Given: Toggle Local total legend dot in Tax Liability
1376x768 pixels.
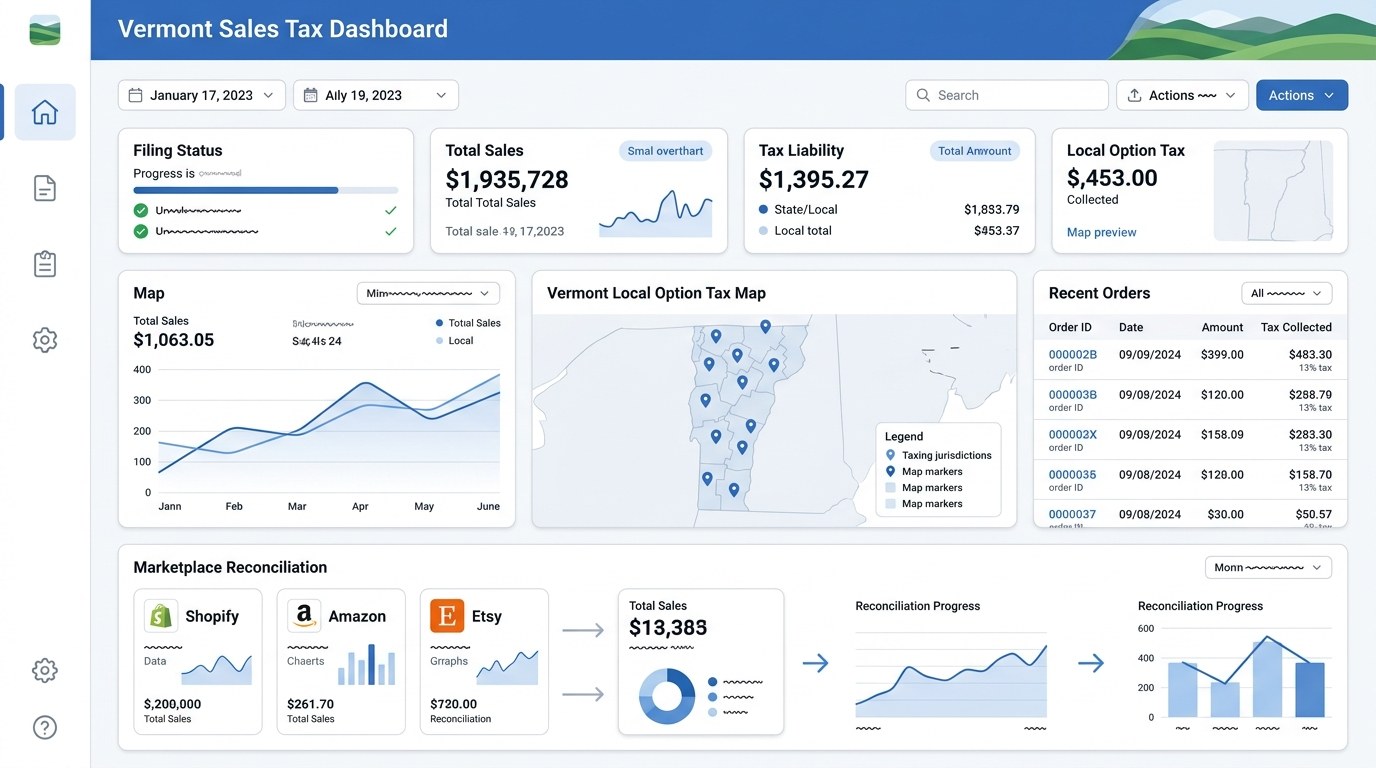Looking at the screenshot, I should pyautogui.click(x=764, y=230).
